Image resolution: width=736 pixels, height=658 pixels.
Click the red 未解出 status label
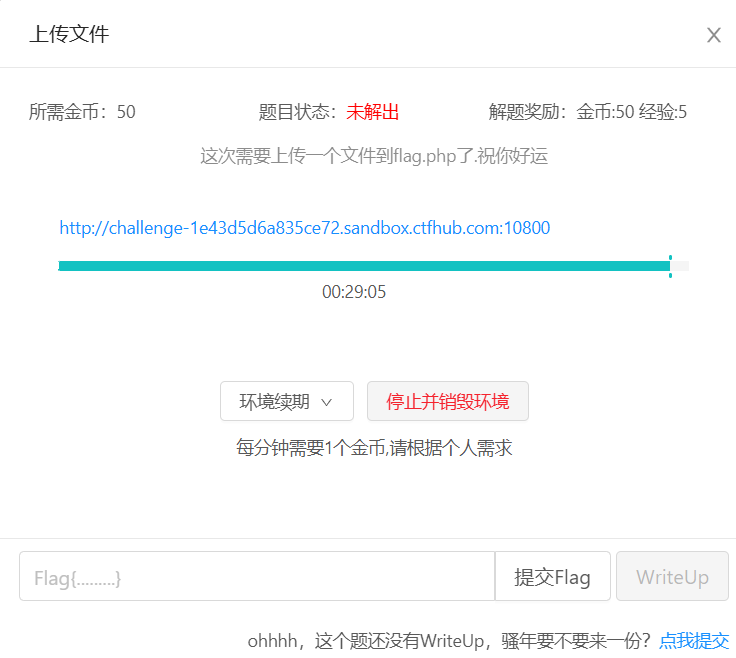pos(373,112)
